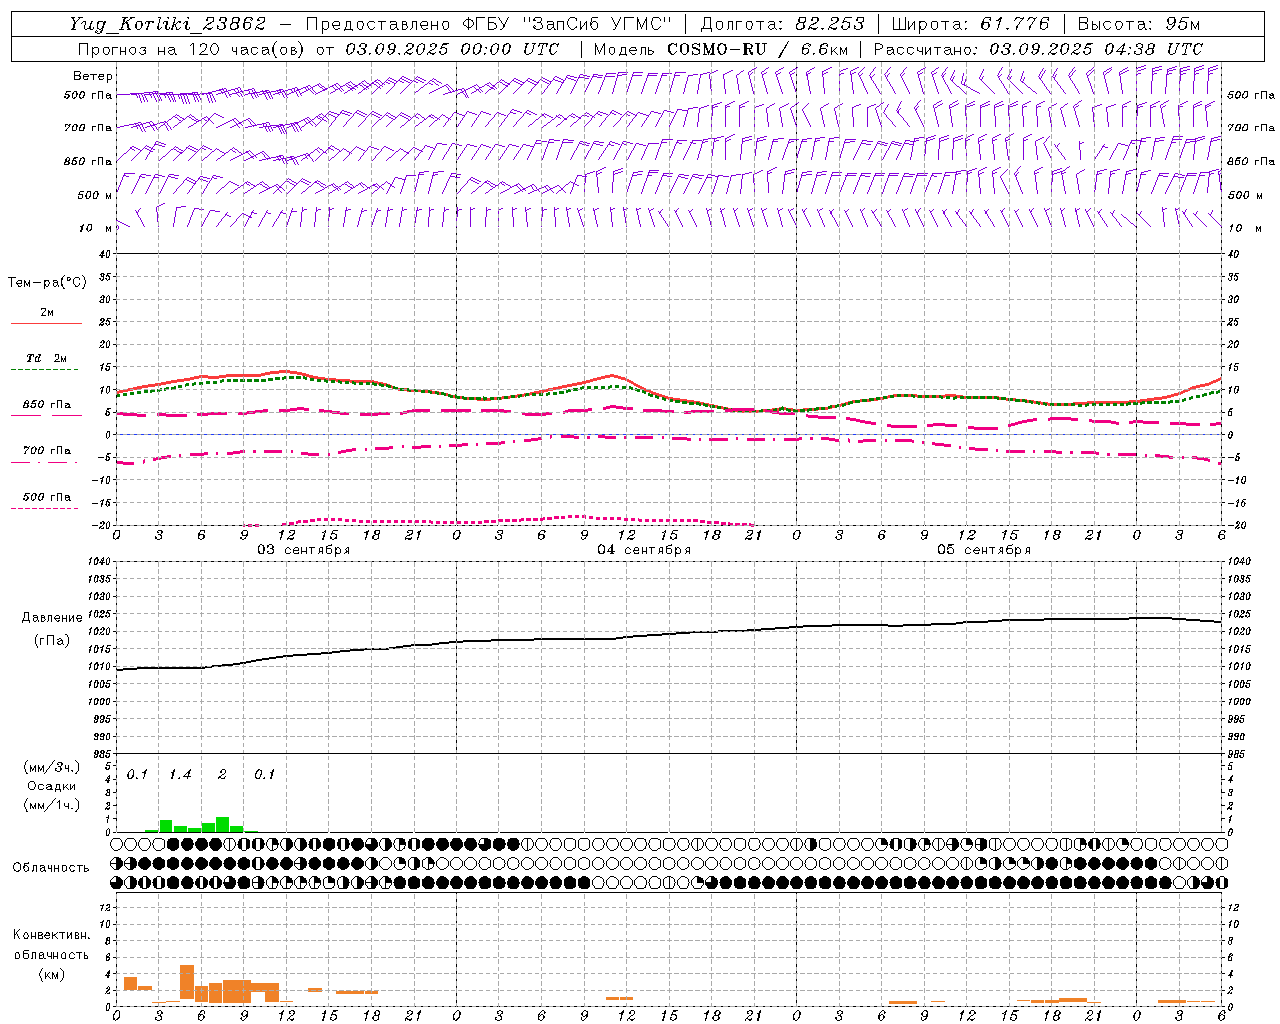Click the tallest green precipitation bar
1280x1024 pixels.
[223, 825]
